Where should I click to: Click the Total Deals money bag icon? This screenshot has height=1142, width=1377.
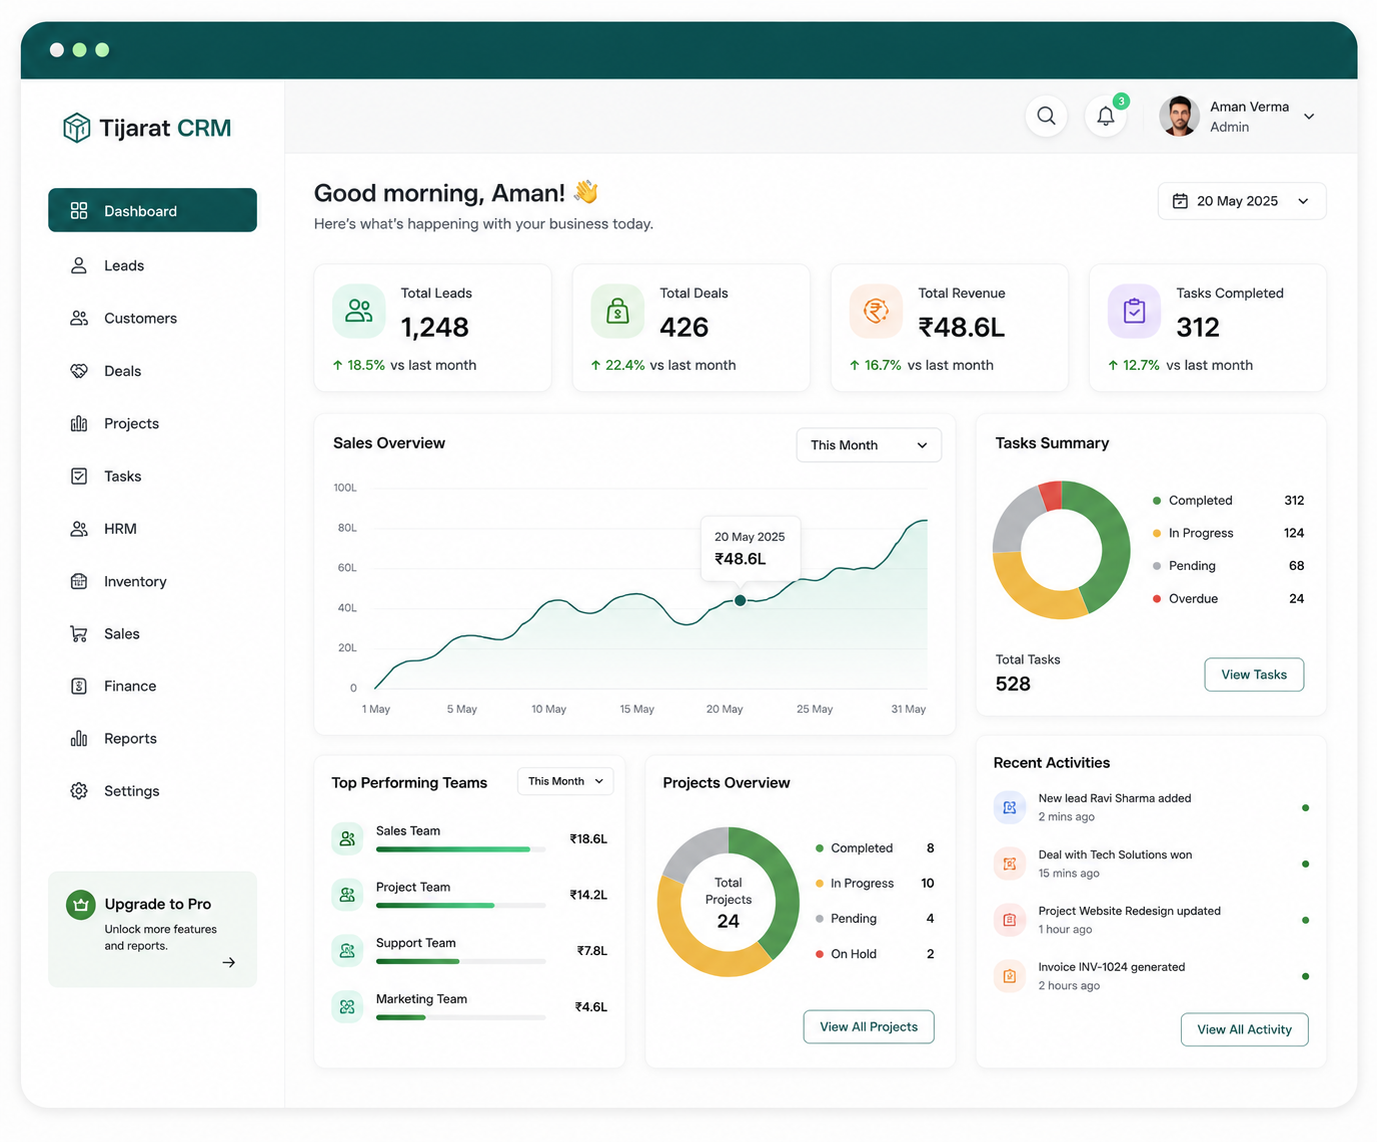[x=617, y=311]
